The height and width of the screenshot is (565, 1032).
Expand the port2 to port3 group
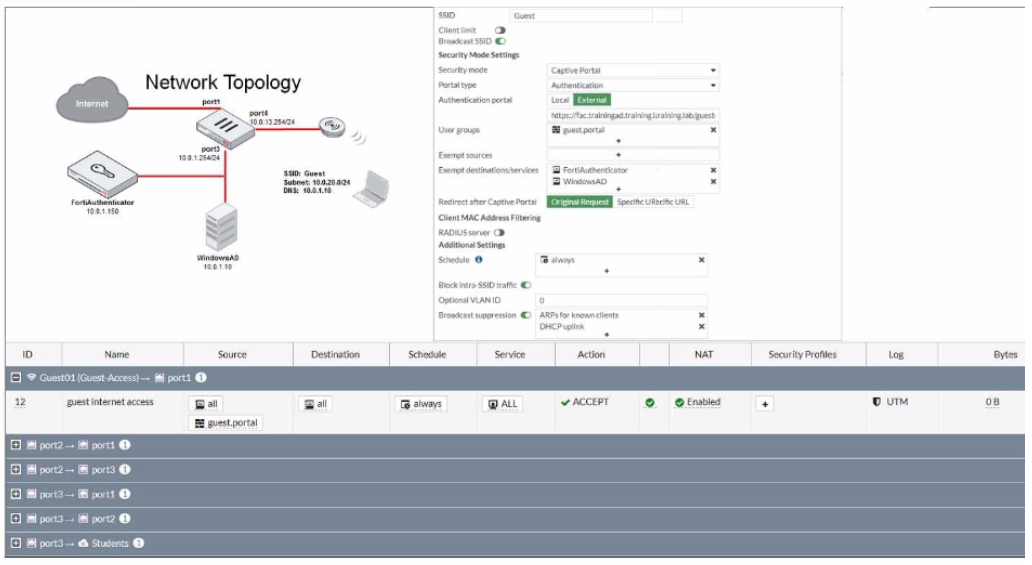(x=16, y=470)
